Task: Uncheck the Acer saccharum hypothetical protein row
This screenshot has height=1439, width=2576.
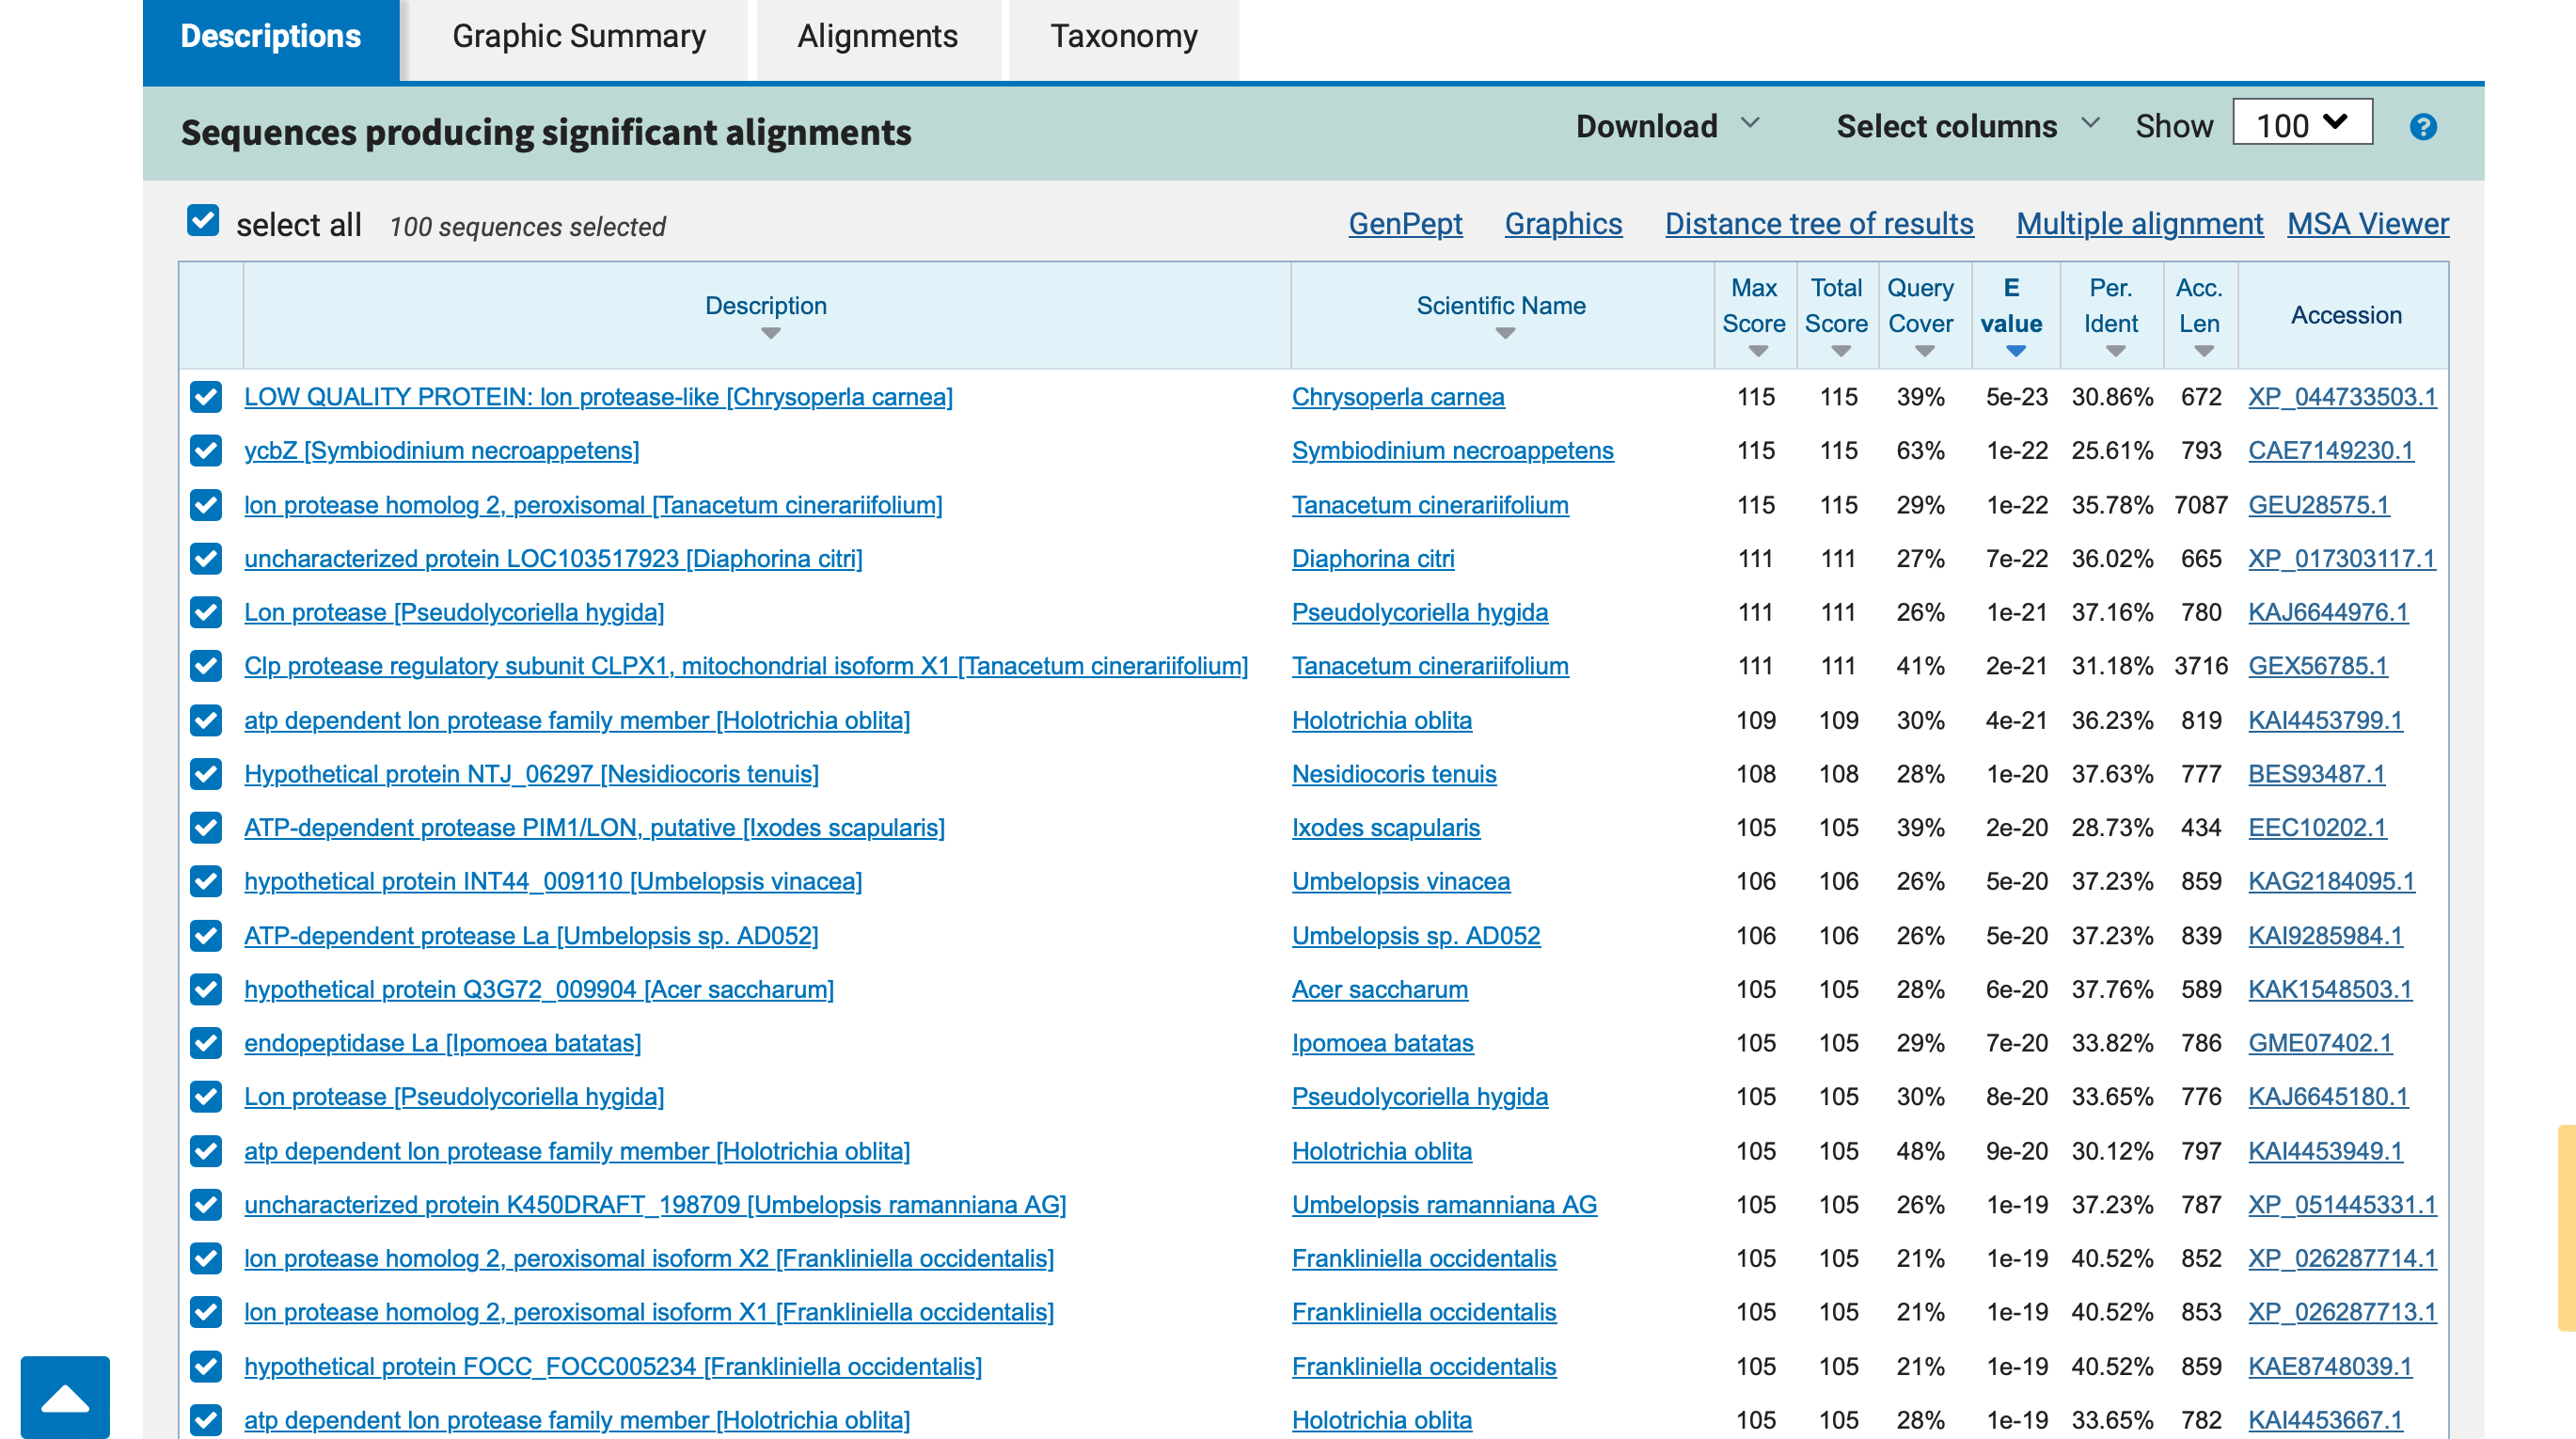Action: click(206, 989)
